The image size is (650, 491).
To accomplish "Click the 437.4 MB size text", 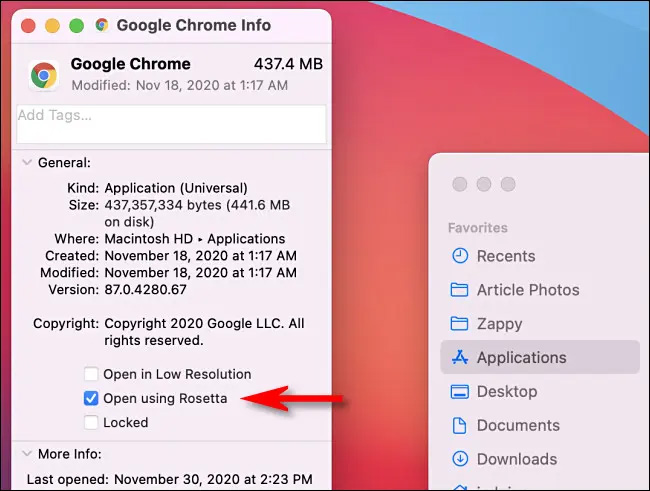I will (289, 64).
